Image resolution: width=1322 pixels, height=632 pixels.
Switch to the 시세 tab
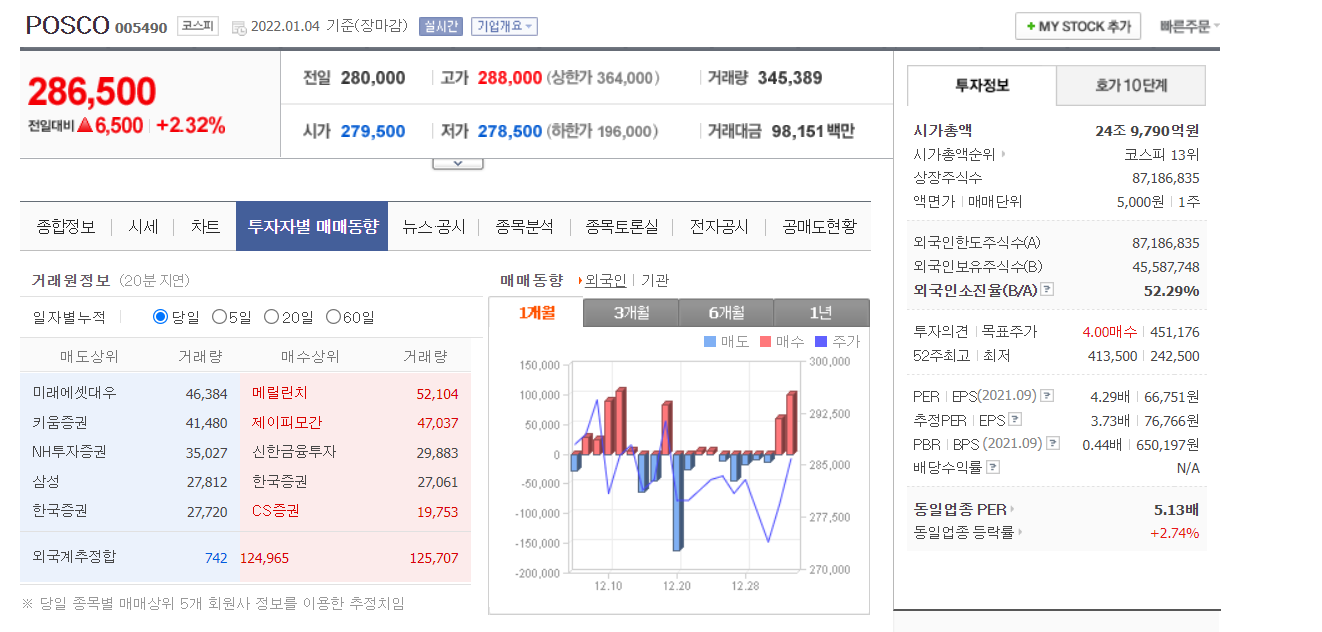click(143, 227)
